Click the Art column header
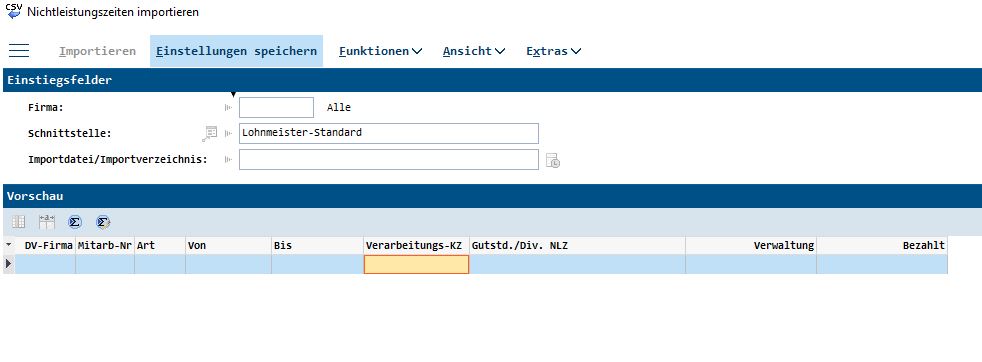982x362 pixels. (160, 246)
